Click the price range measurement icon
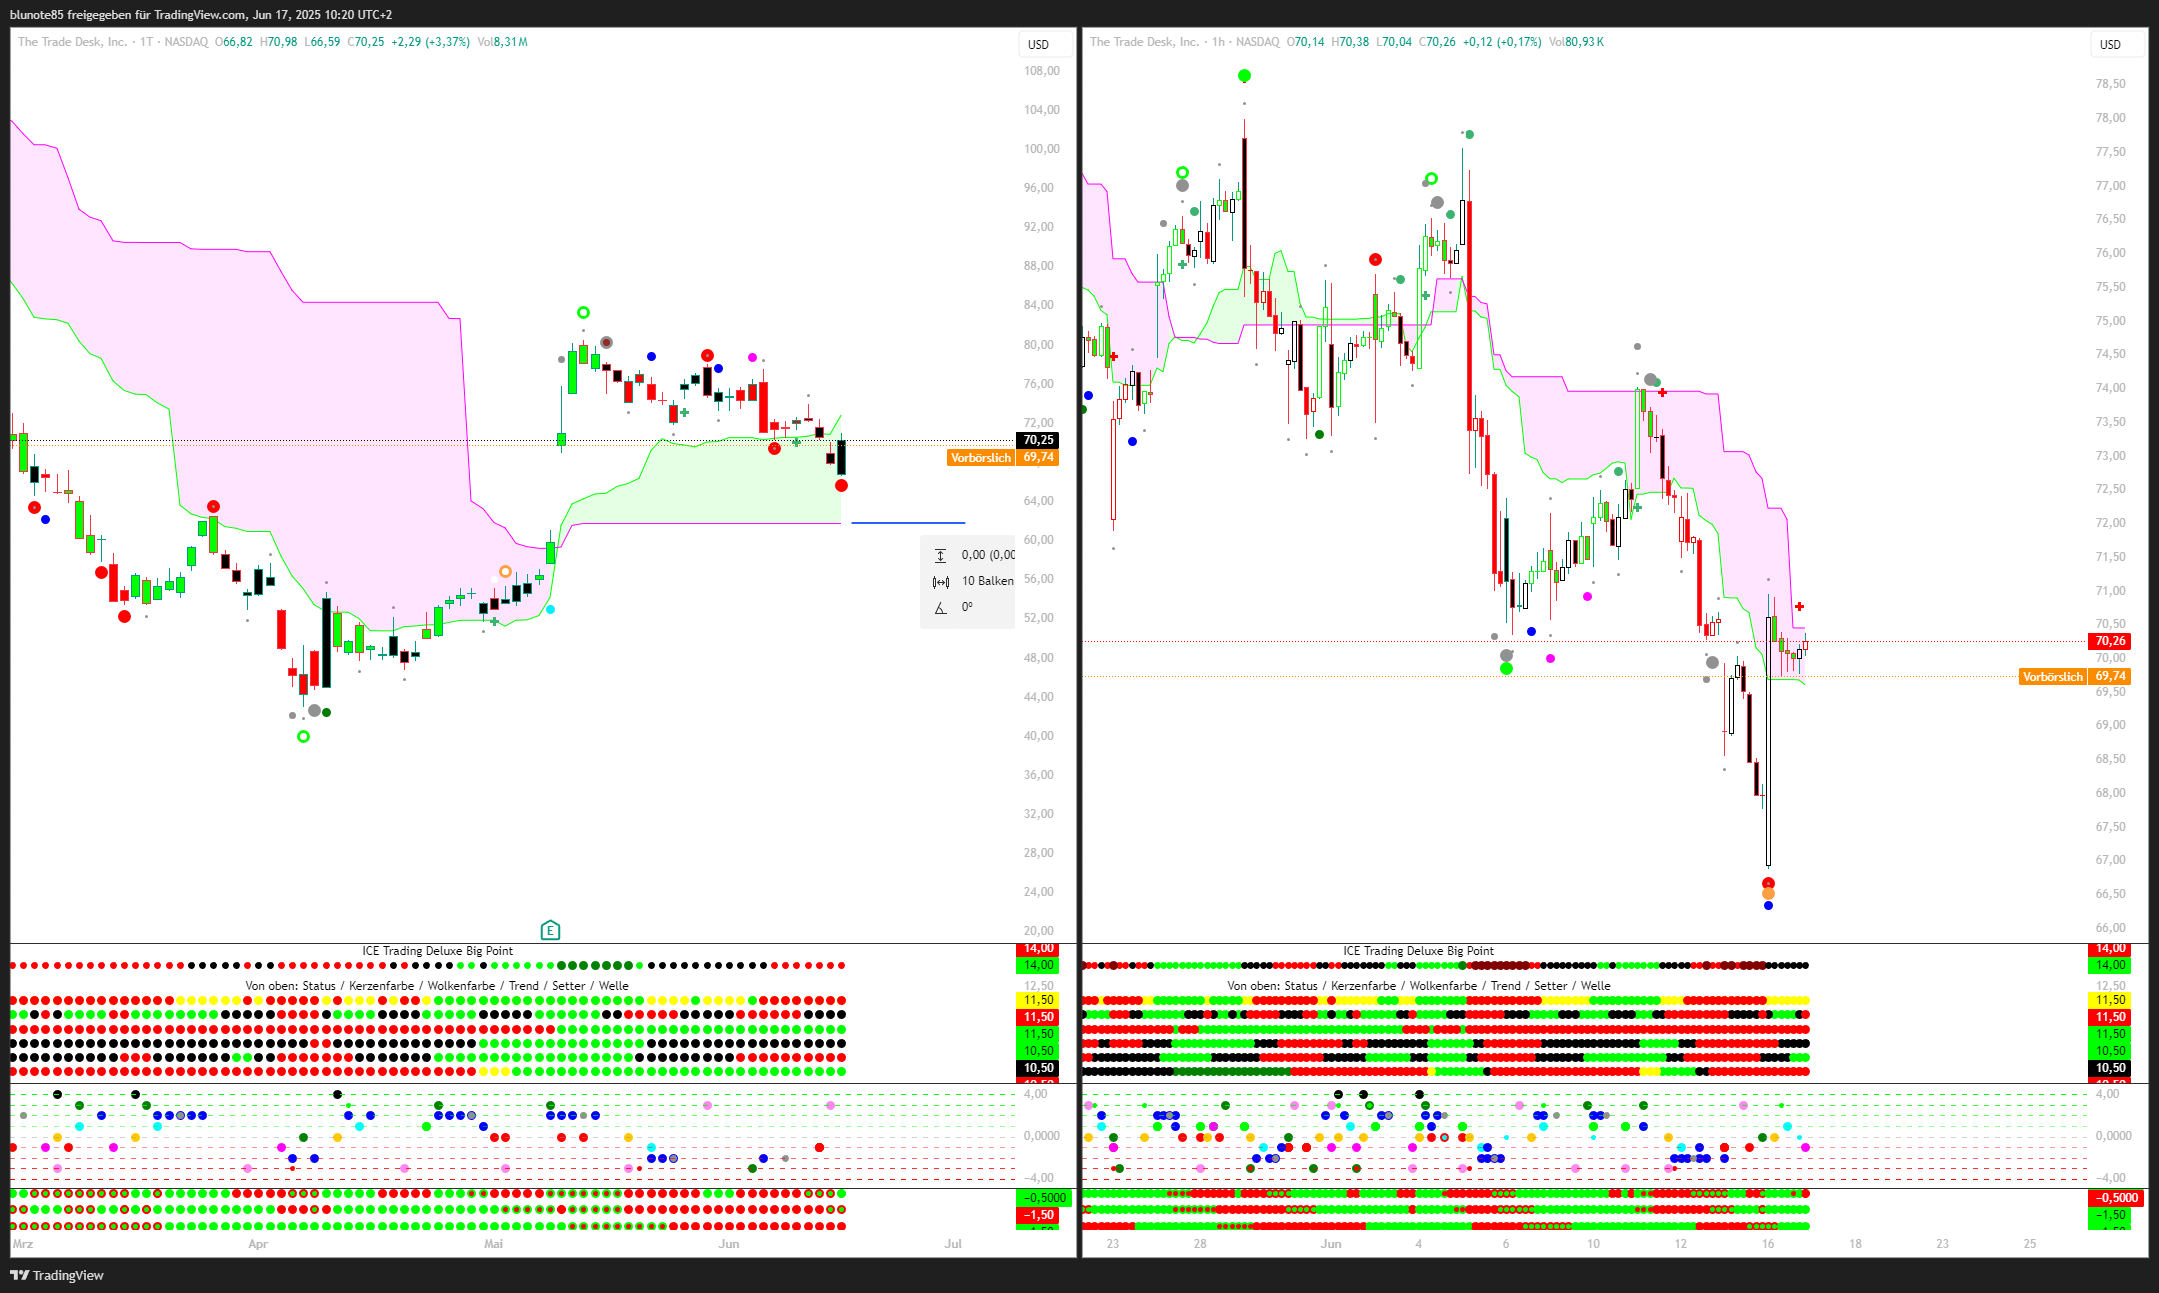This screenshot has width=2159, height=1293. point(940,556)
